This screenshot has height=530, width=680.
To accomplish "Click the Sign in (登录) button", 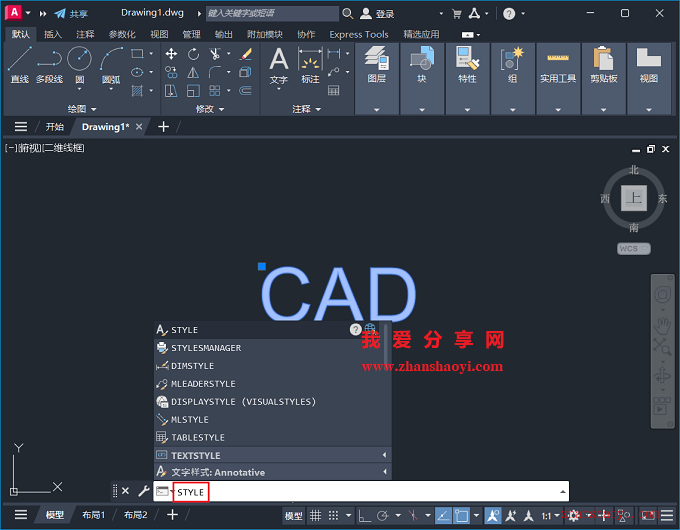I will click(378, 14).
